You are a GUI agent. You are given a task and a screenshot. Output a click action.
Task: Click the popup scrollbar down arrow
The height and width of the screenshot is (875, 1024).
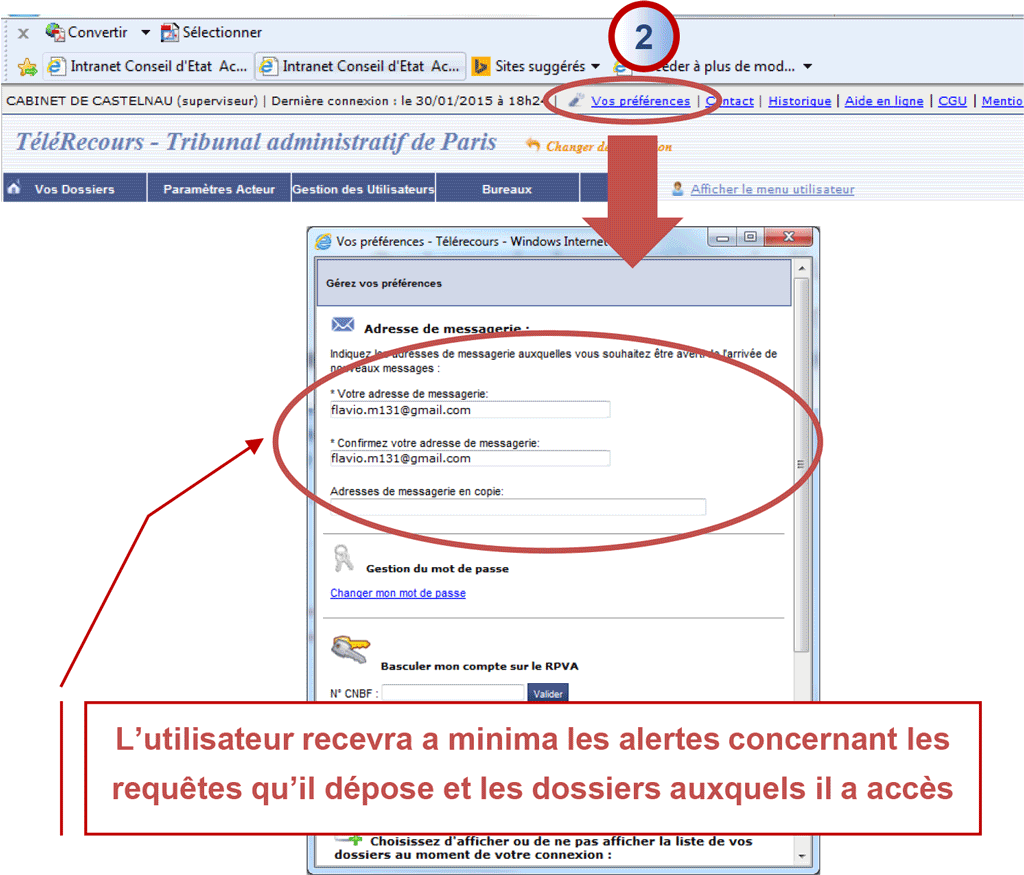coord(801,855)
